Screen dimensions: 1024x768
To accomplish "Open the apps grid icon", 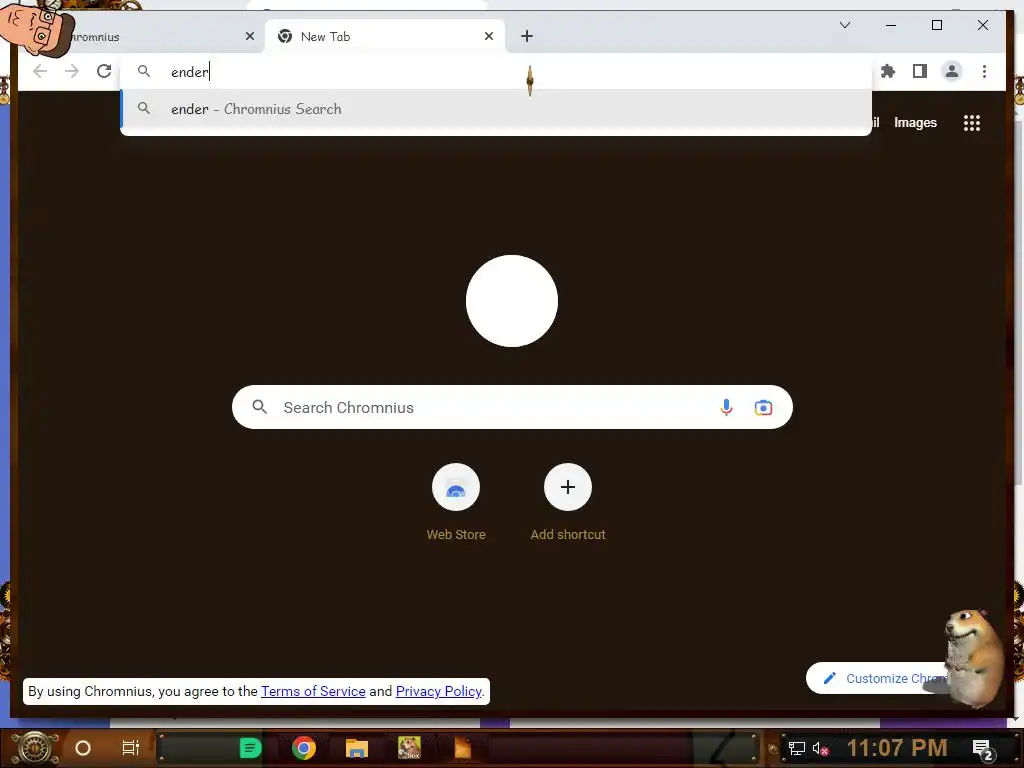I will 972,123.
